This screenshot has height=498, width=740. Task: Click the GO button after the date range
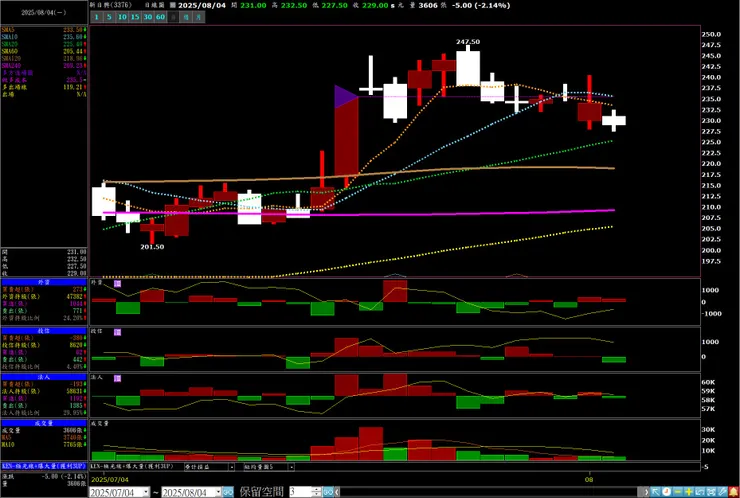tap(228, 492)
